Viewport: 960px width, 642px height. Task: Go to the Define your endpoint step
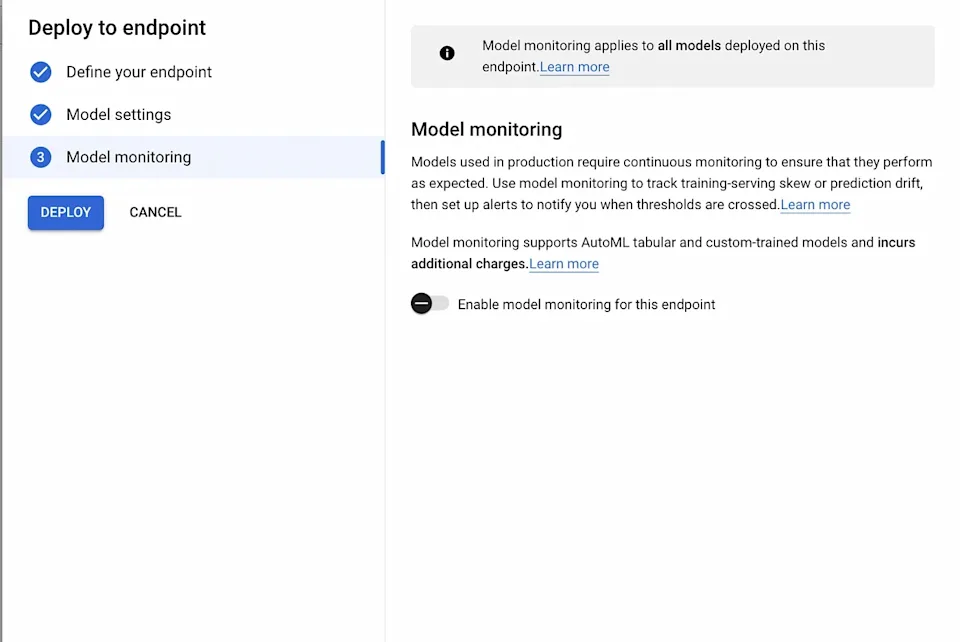click(x=139, y=72)
